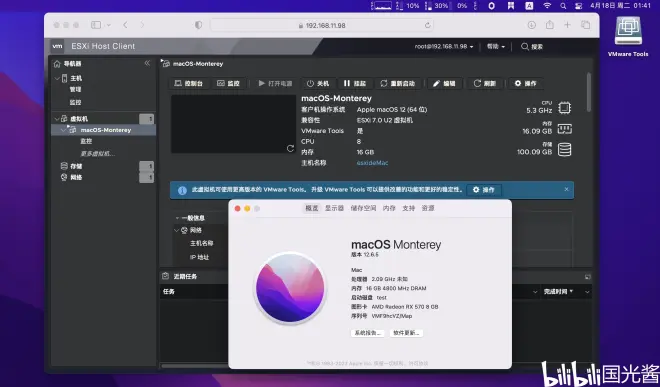This screenshot has width=660, height=387.
Task: Switch to 支持 tab in About This Mac
Action: [x=408, y=208]
